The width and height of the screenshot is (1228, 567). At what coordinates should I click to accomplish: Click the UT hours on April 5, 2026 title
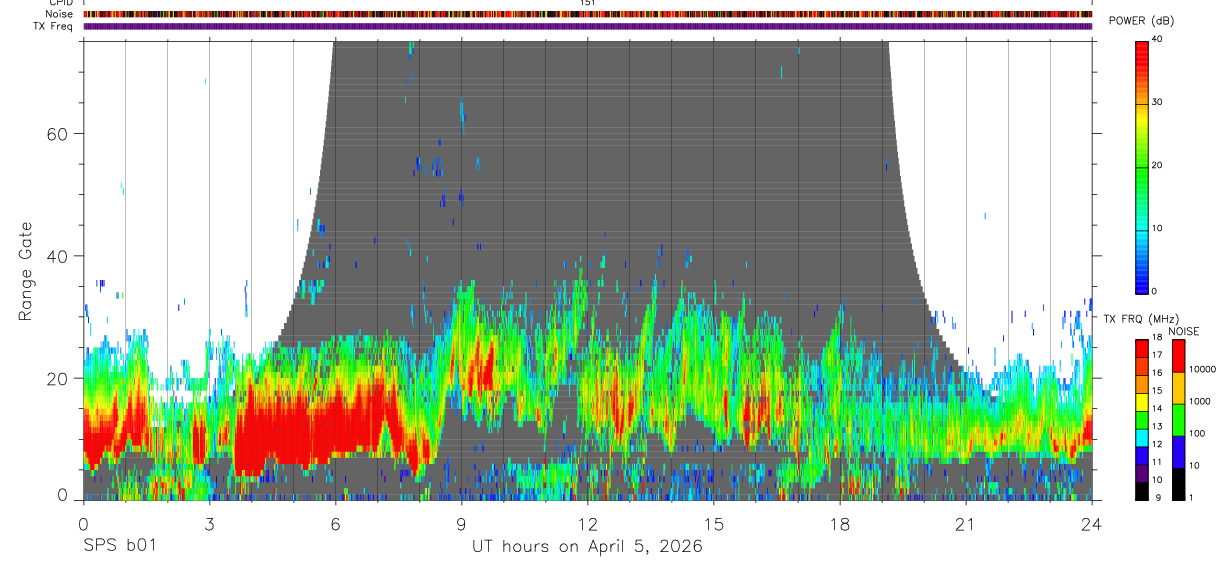[587, 546]
